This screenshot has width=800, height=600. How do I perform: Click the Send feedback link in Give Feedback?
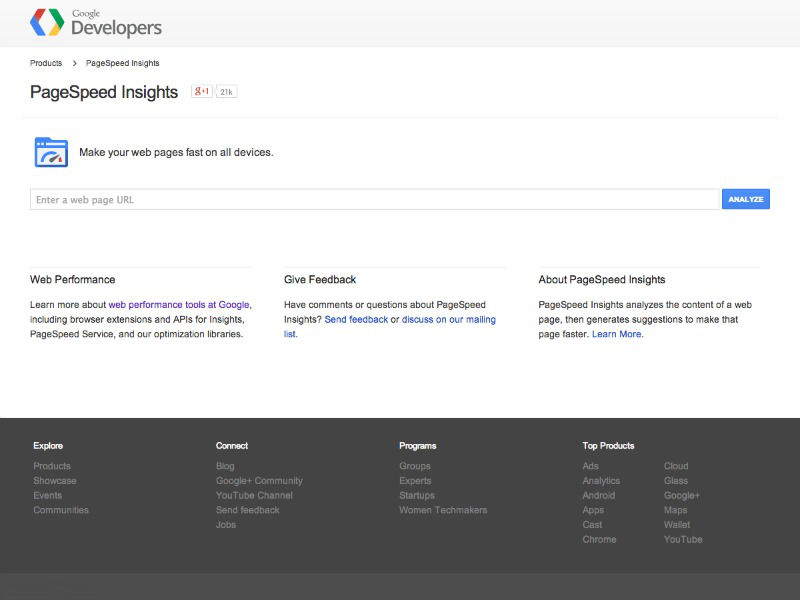click(x=356, y=319)
